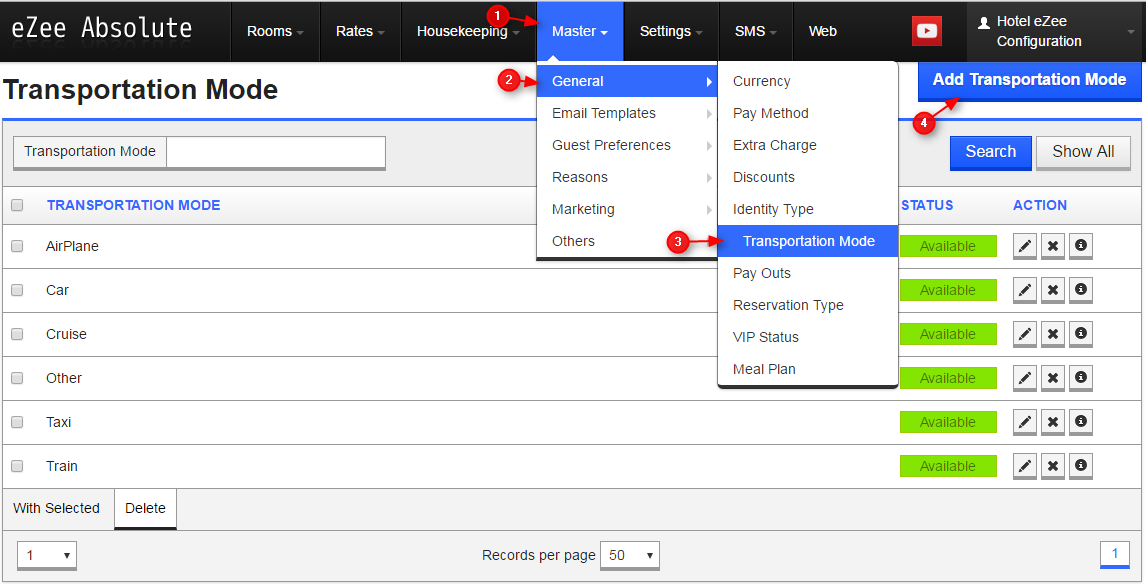
Task: Edit the Taxi transportation mode
Action: click(1025, 422)
